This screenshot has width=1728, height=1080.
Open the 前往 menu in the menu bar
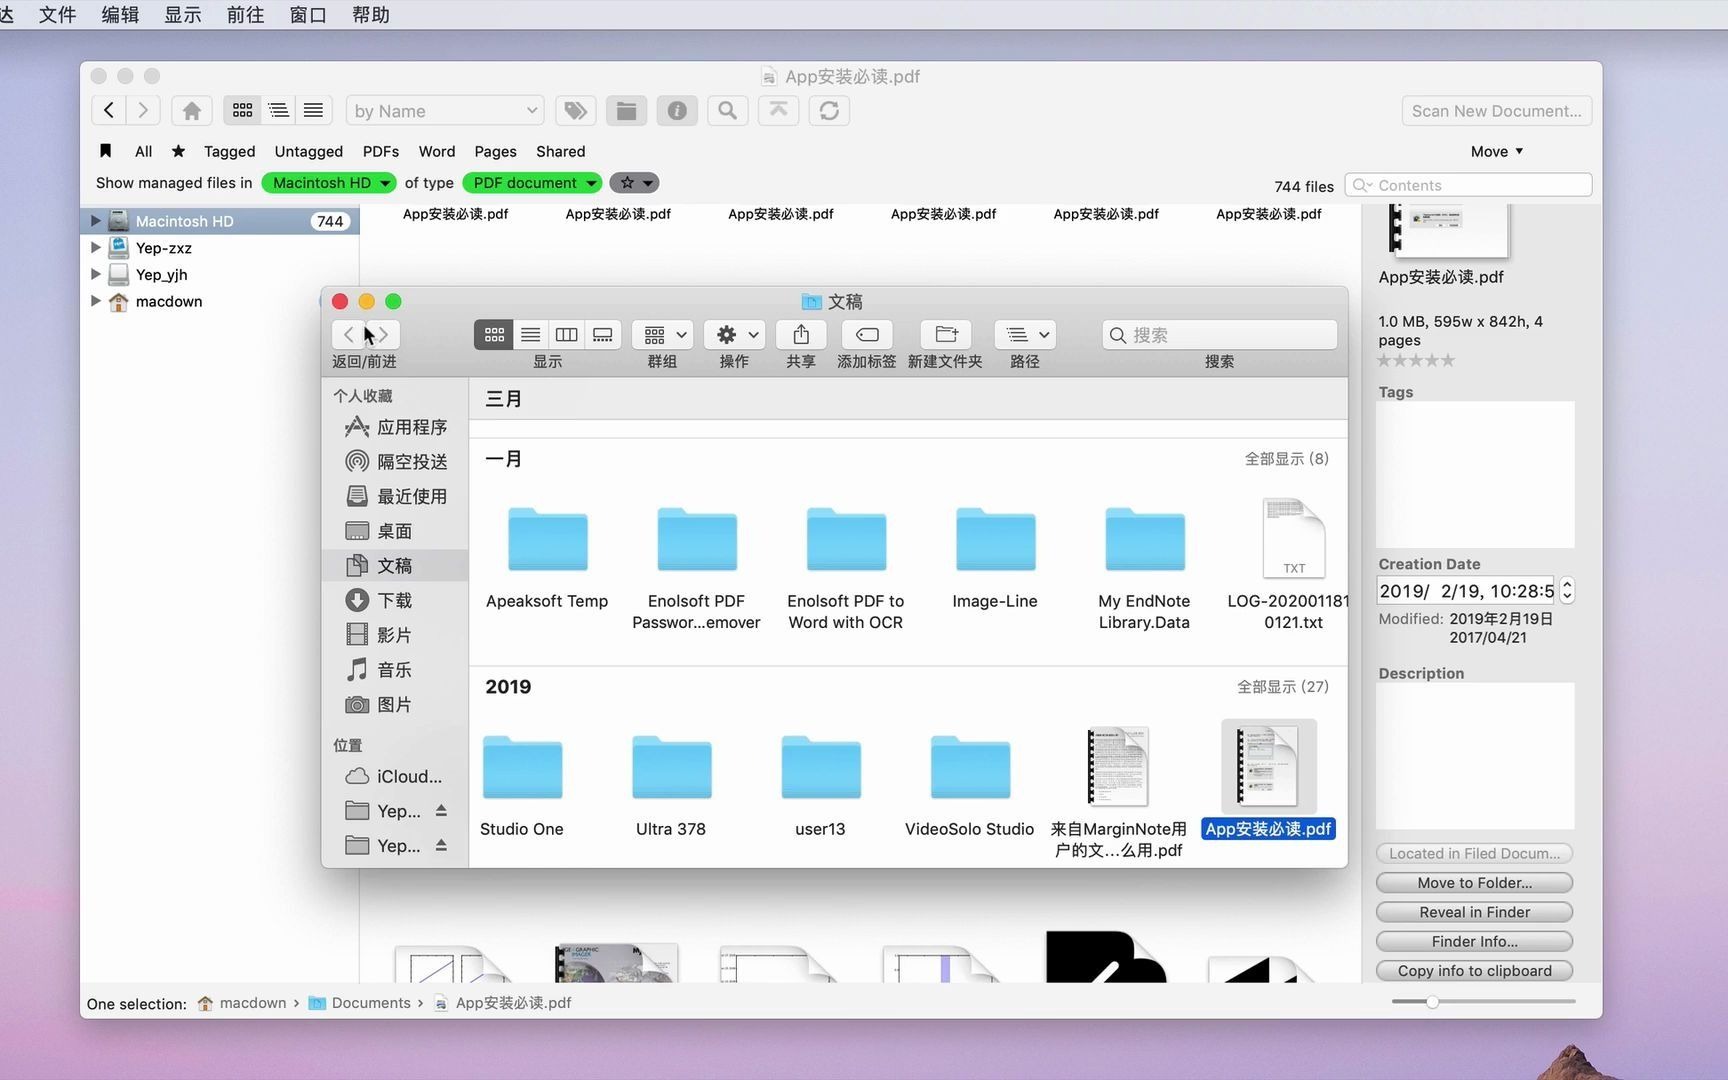244,14
